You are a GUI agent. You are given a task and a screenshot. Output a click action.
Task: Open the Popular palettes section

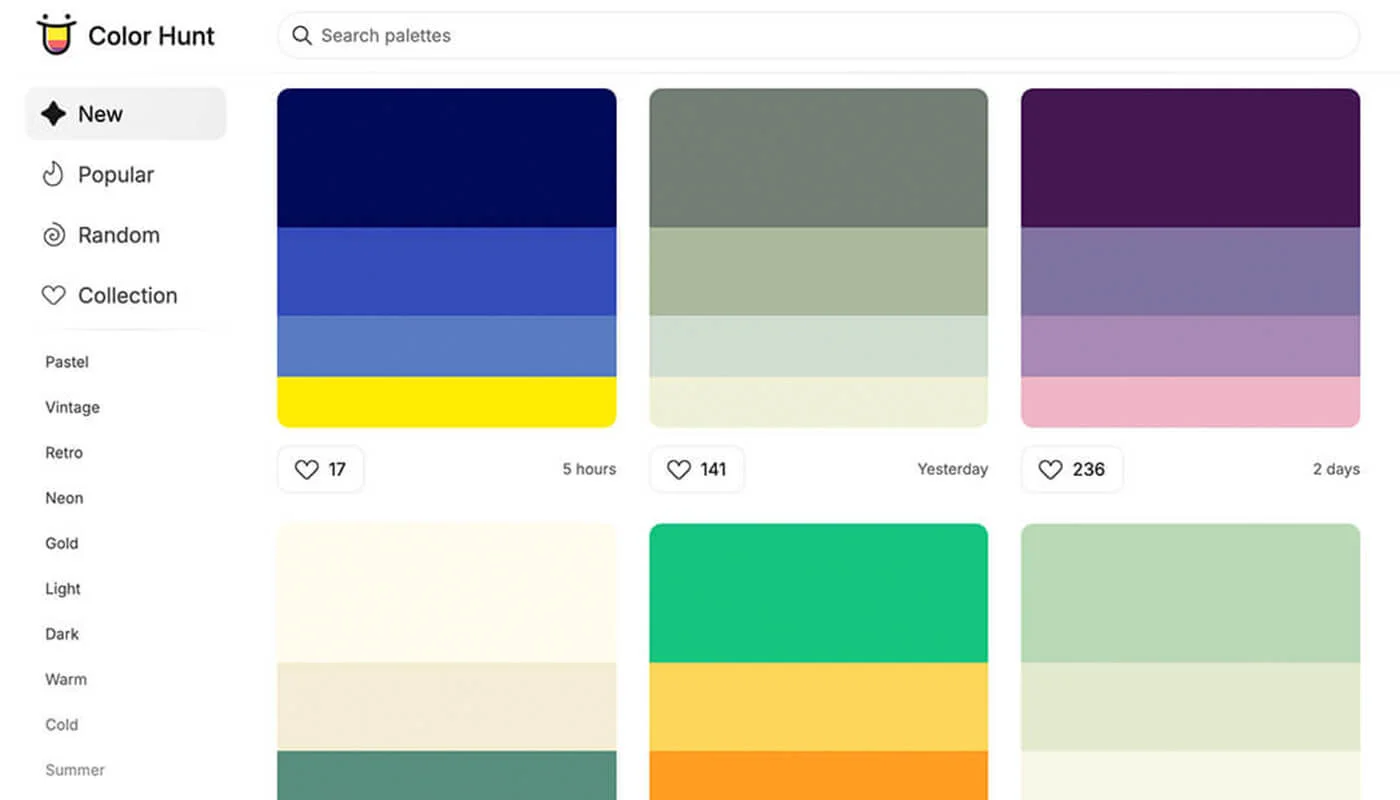pos(116,175)
